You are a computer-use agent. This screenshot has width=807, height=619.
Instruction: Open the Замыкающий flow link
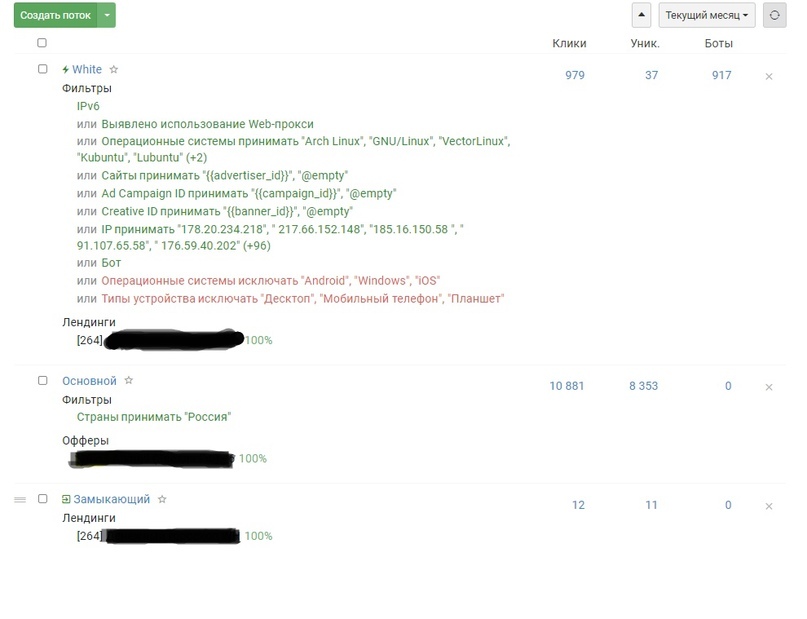pyautogui.click(x=112, y=499)
